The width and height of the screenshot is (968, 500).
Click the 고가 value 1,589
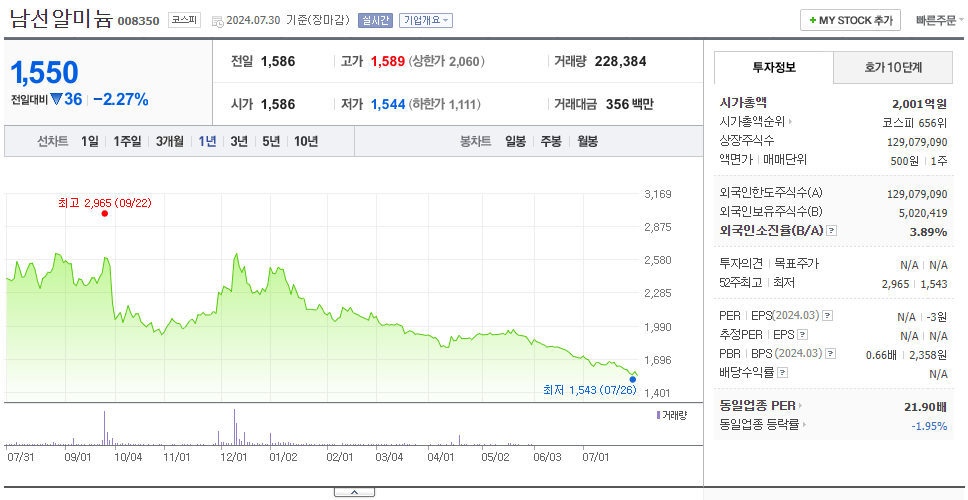point(388,62)
